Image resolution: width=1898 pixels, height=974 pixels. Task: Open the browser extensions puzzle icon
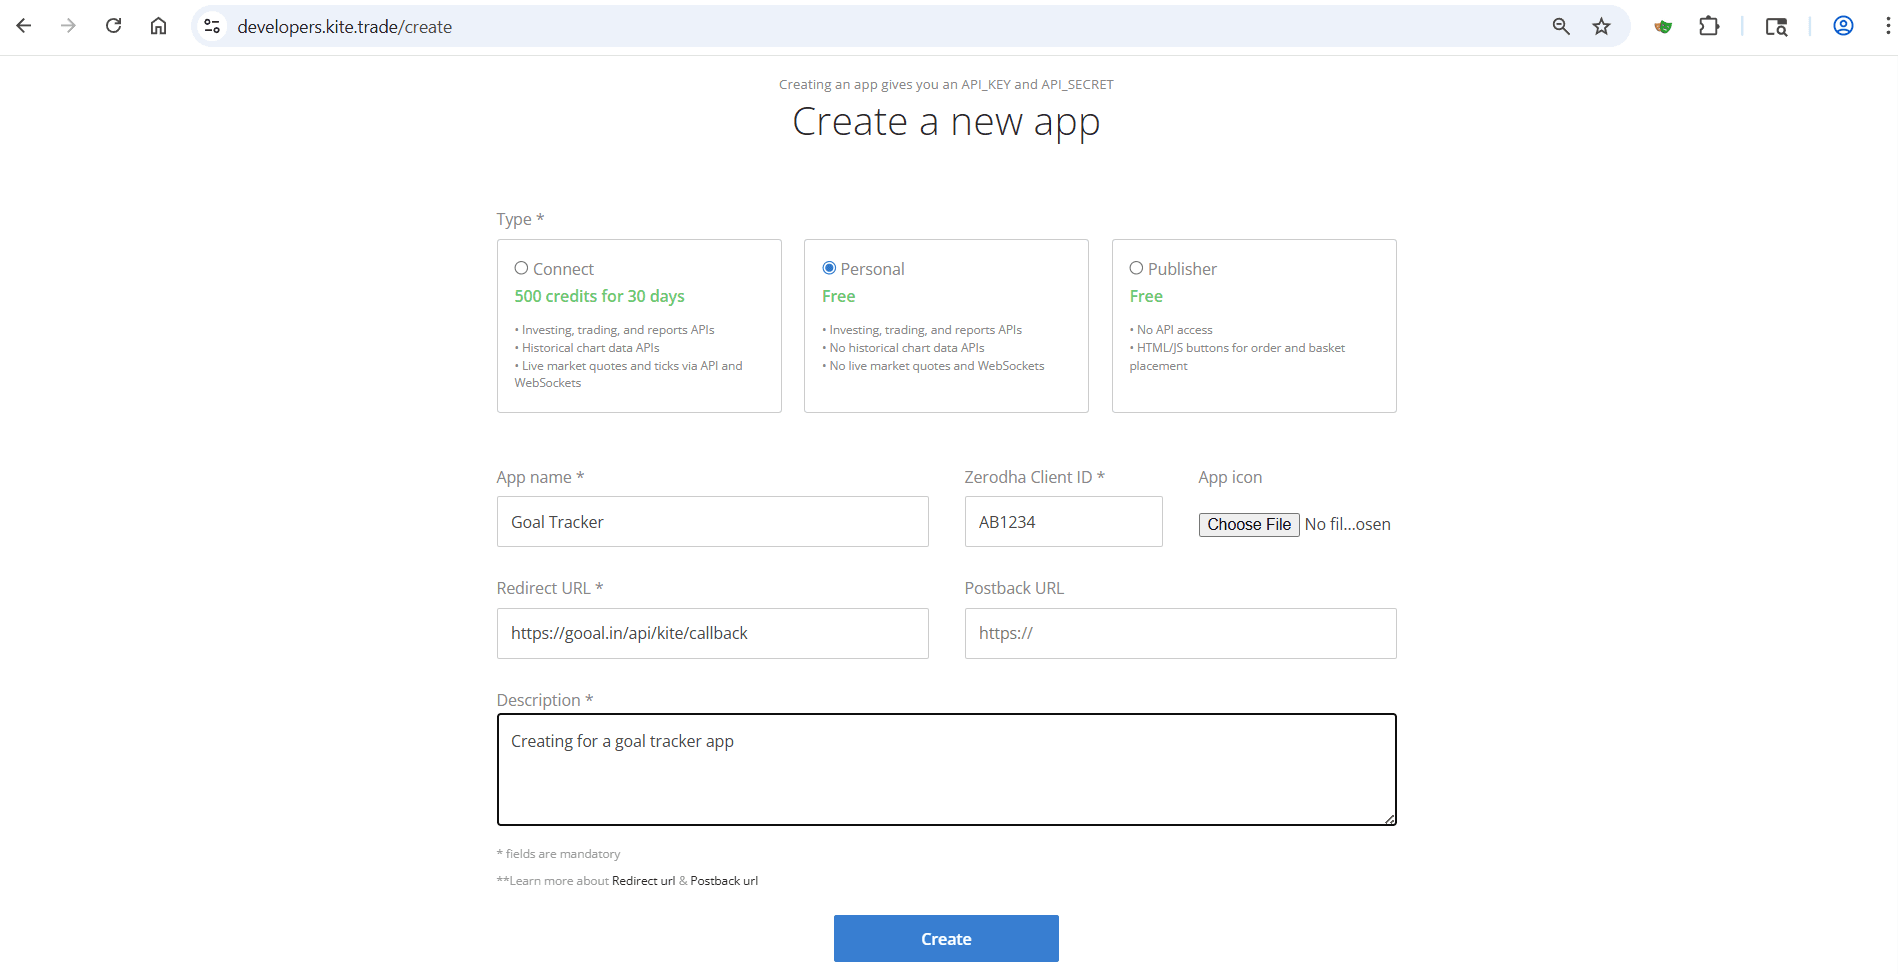[1710, 26]
